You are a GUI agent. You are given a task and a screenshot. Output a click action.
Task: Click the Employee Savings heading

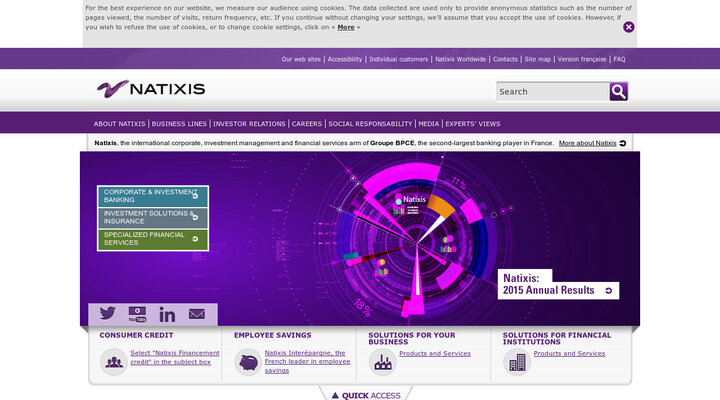[x=272, y=335]
